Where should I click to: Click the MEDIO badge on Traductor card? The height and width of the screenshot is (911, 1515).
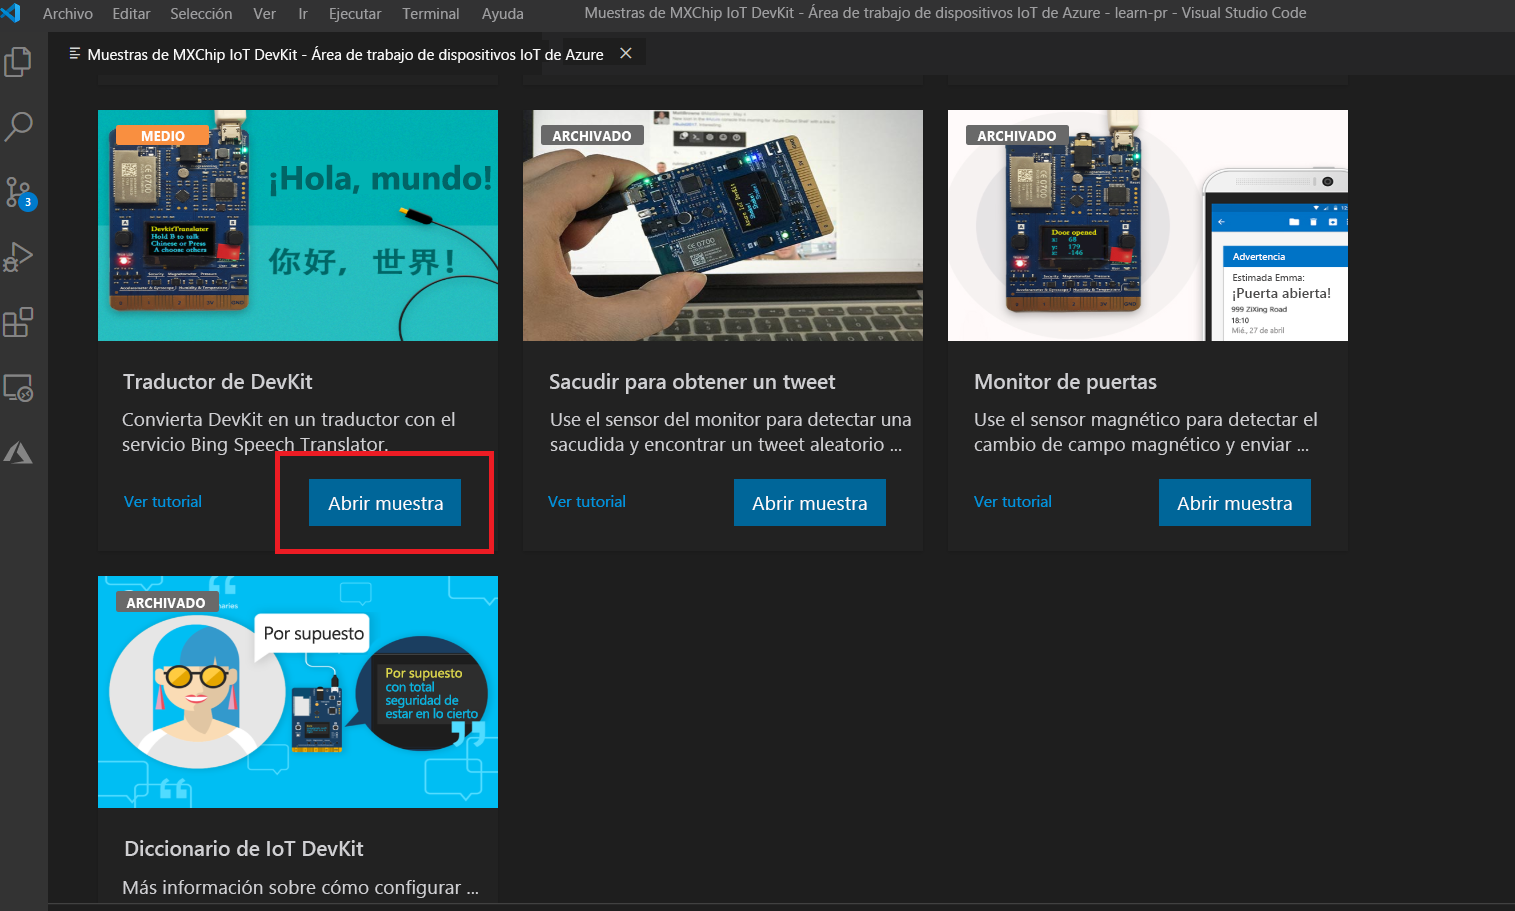tap(163, 136)
